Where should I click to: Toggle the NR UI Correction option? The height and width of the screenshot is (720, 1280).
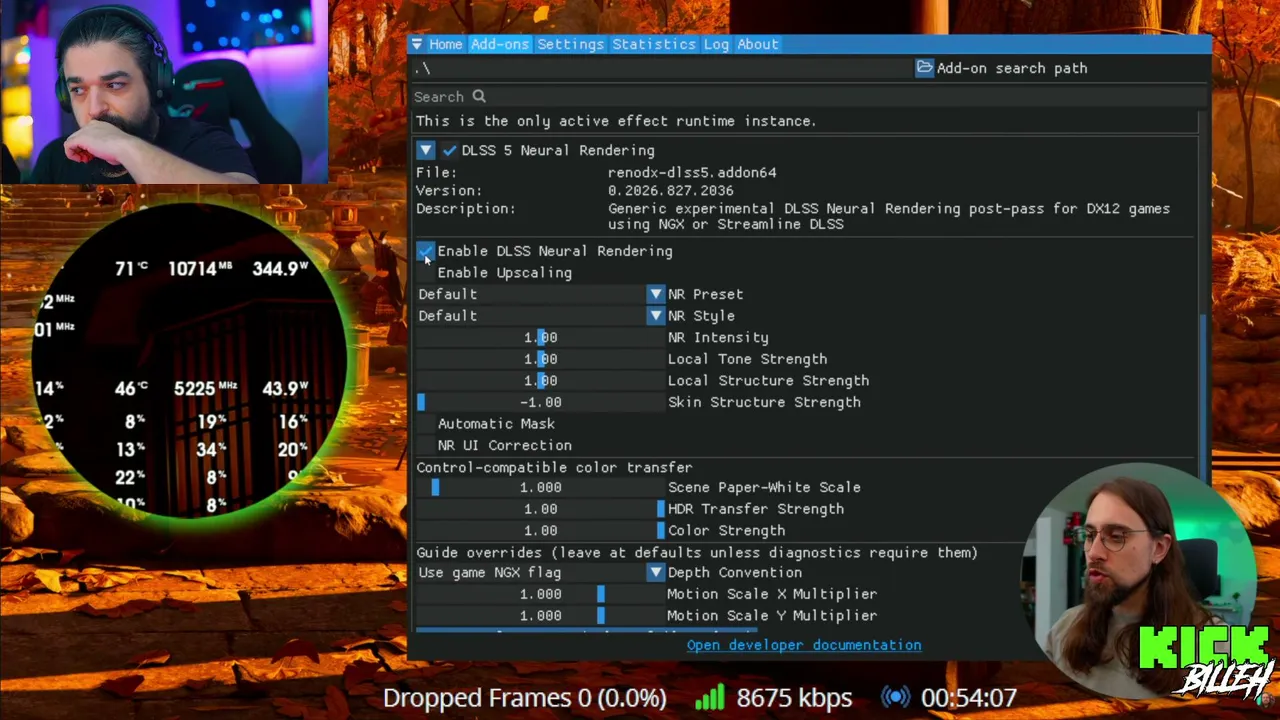point(425,445)
